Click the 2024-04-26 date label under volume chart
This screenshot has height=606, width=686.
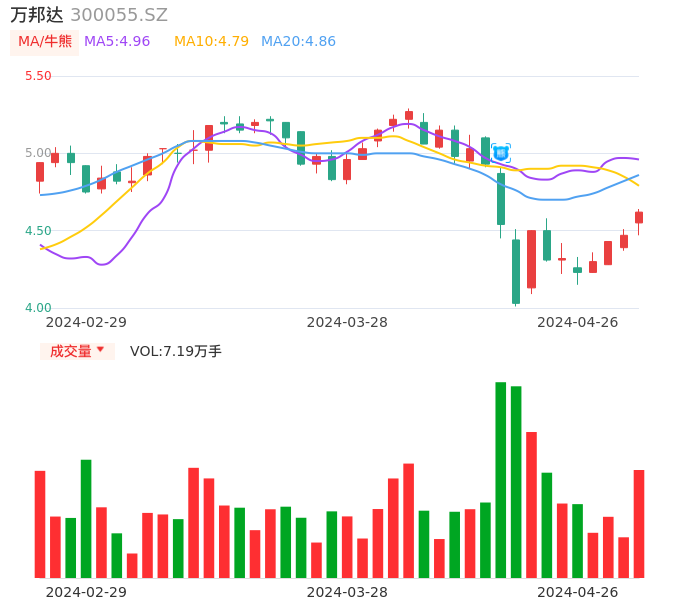577,592
